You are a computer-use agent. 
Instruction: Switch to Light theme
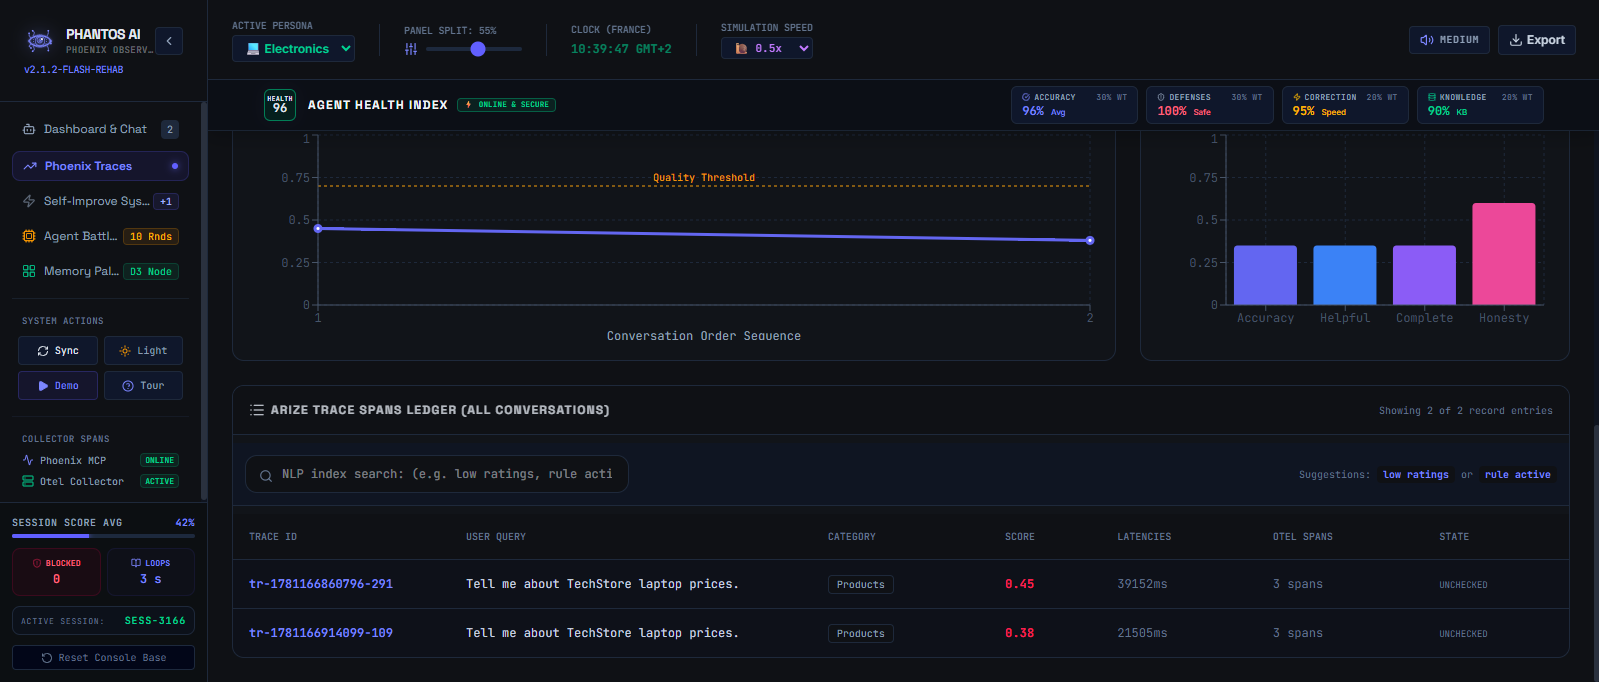[143, 351]
